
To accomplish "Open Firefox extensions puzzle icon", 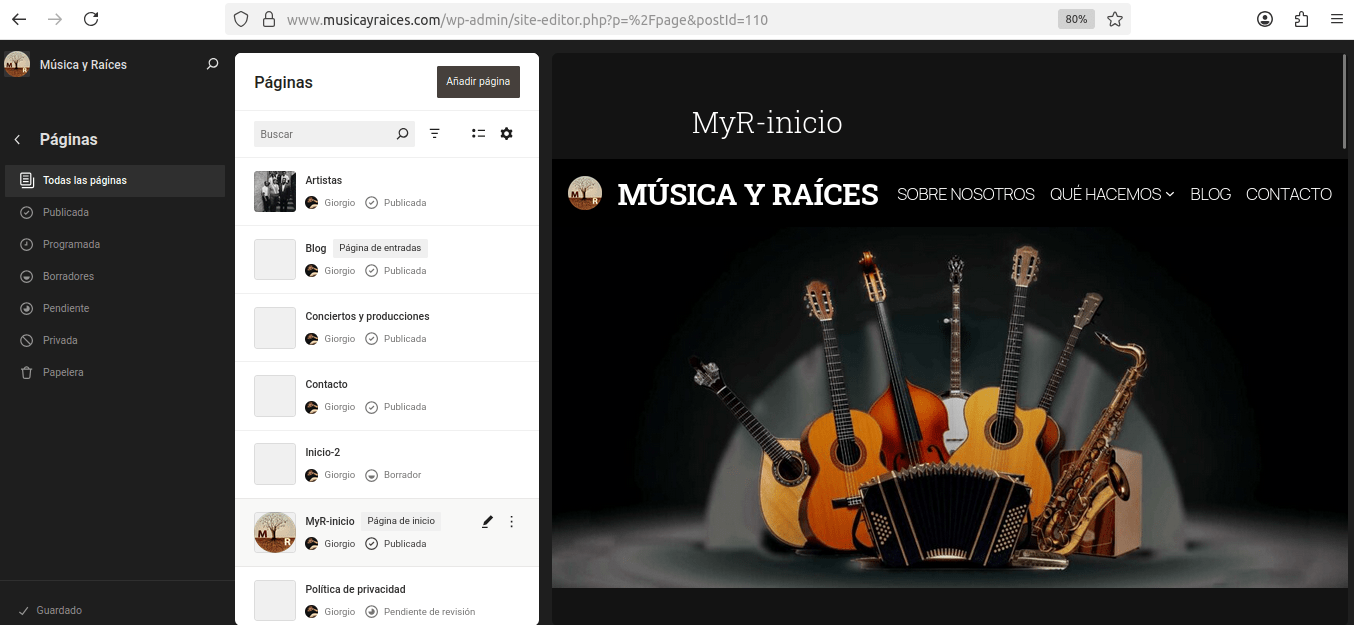I will 1301,19.
